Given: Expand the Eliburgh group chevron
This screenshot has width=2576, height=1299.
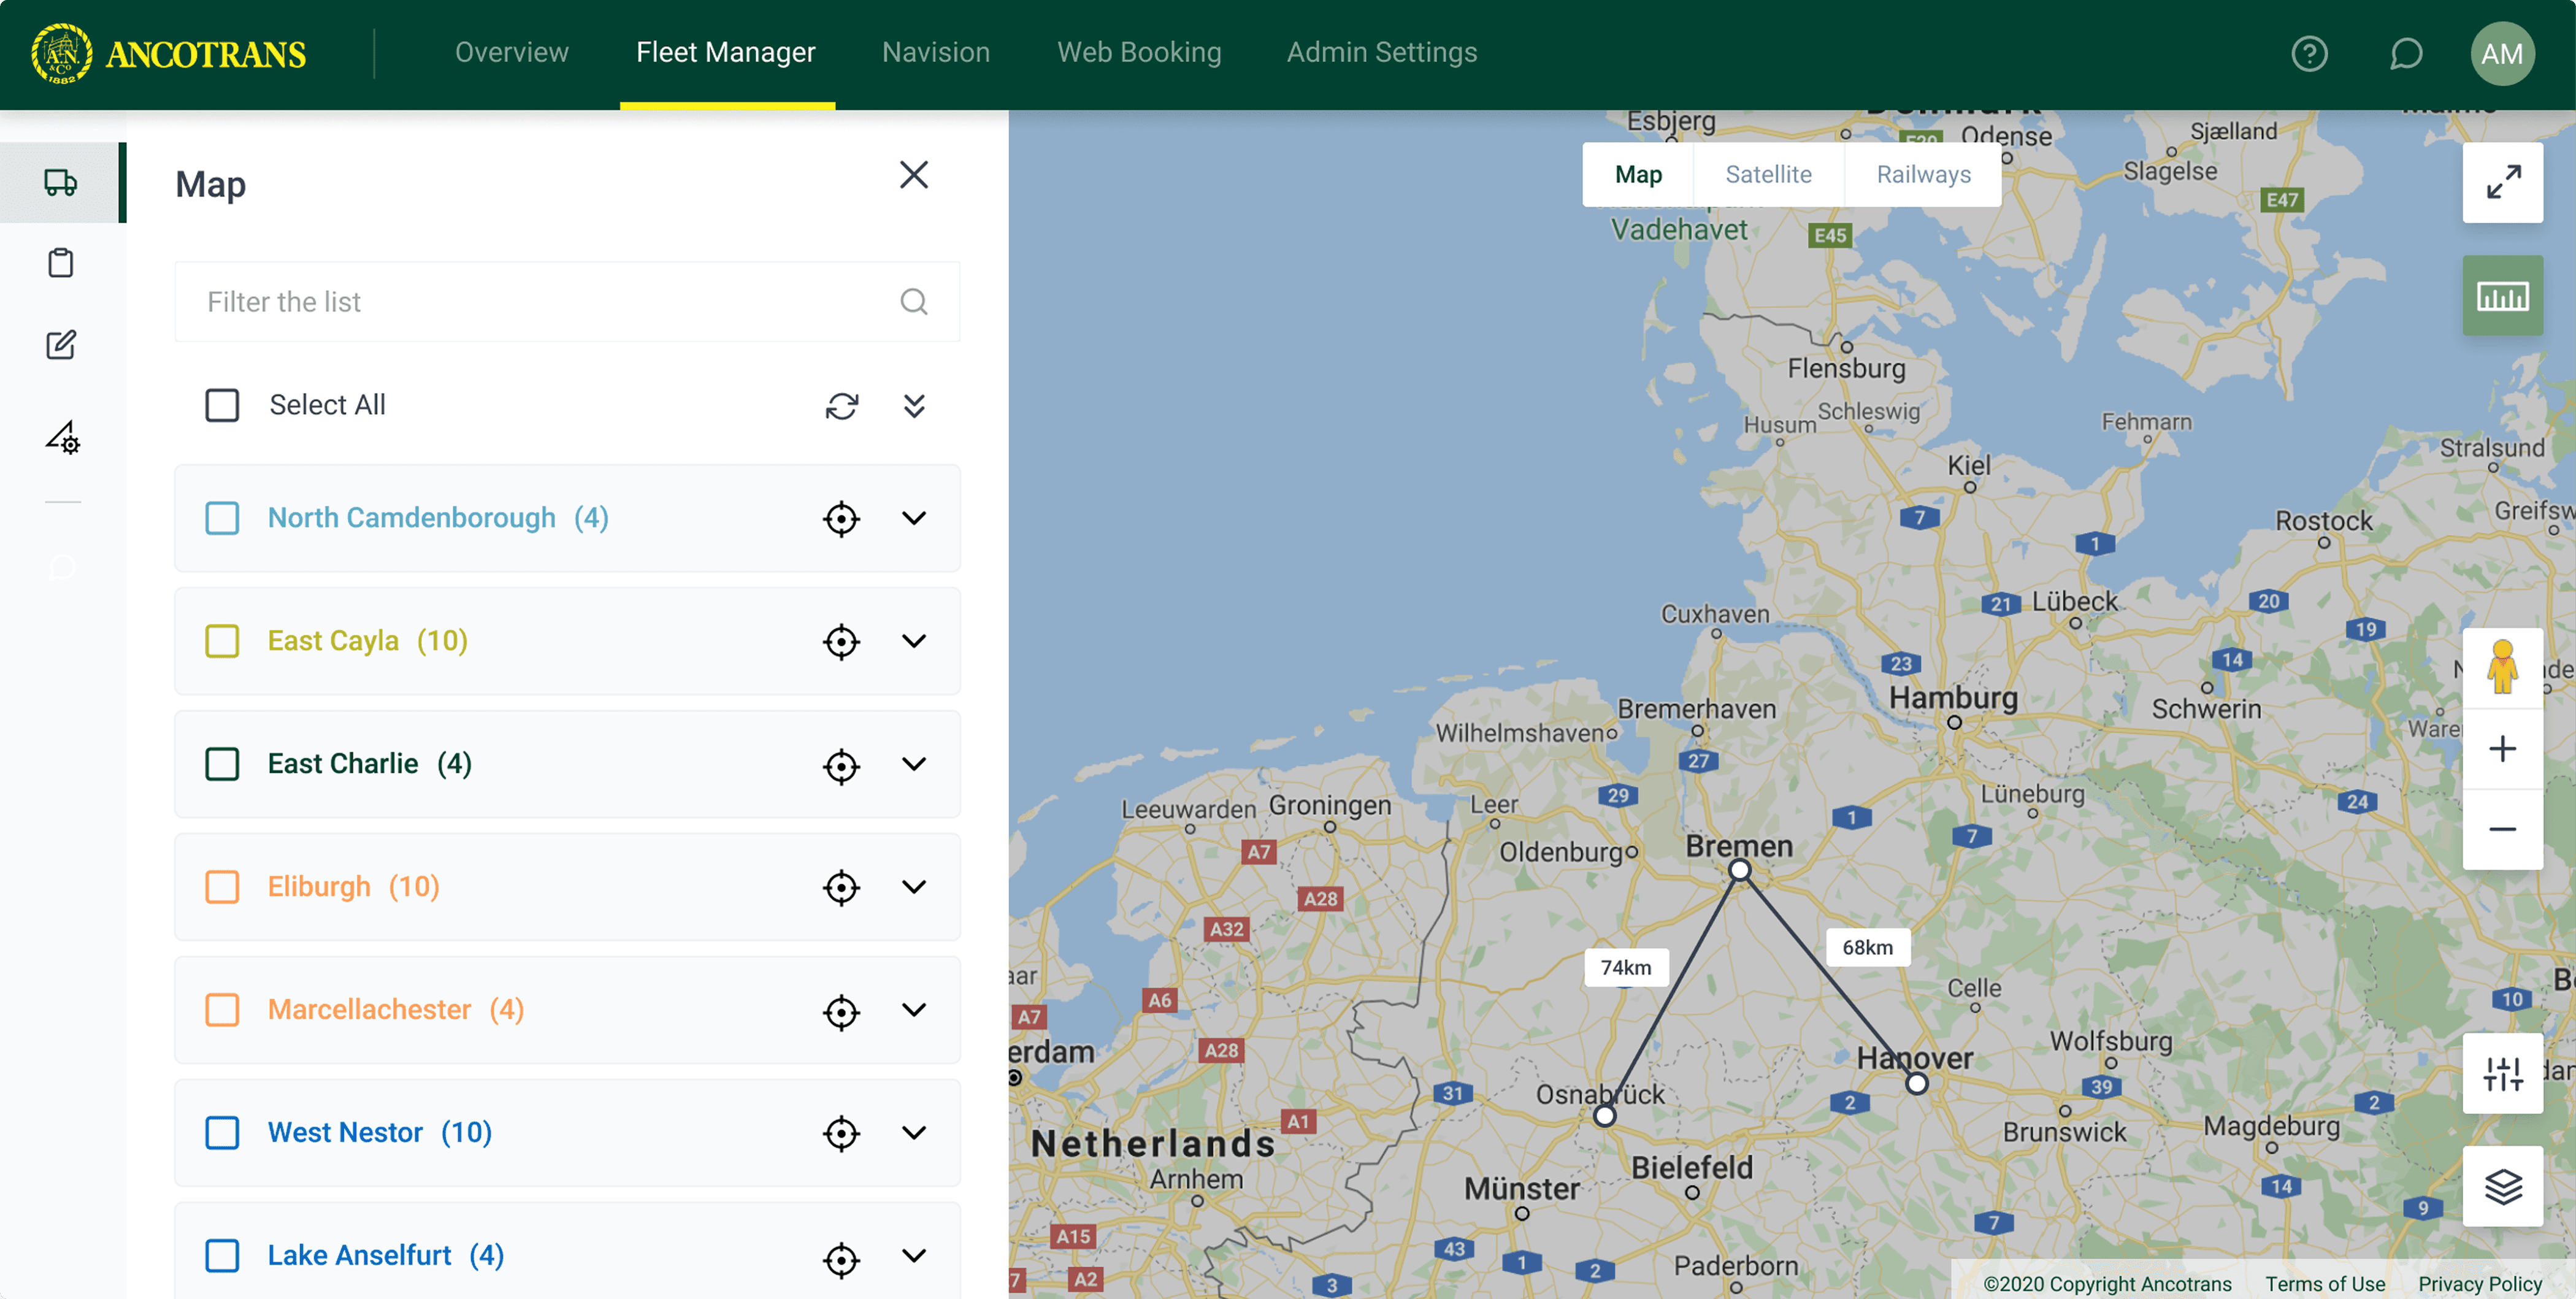Looking at the screenshot, I should point(913,887).
